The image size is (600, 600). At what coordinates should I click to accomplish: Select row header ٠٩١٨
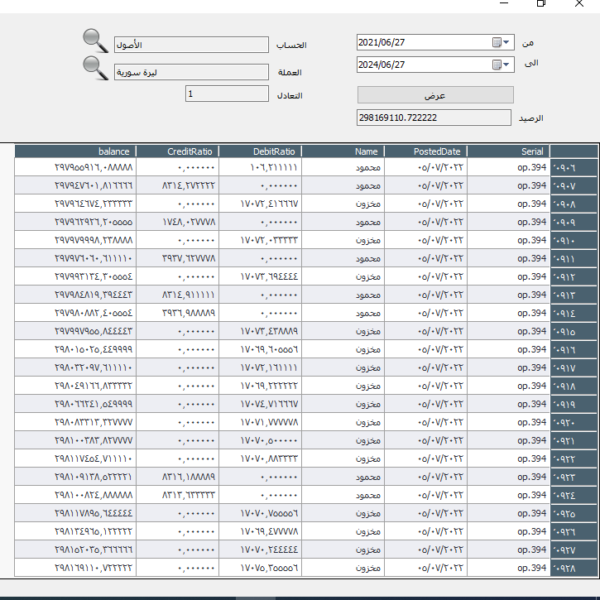(x=574, y=386)
